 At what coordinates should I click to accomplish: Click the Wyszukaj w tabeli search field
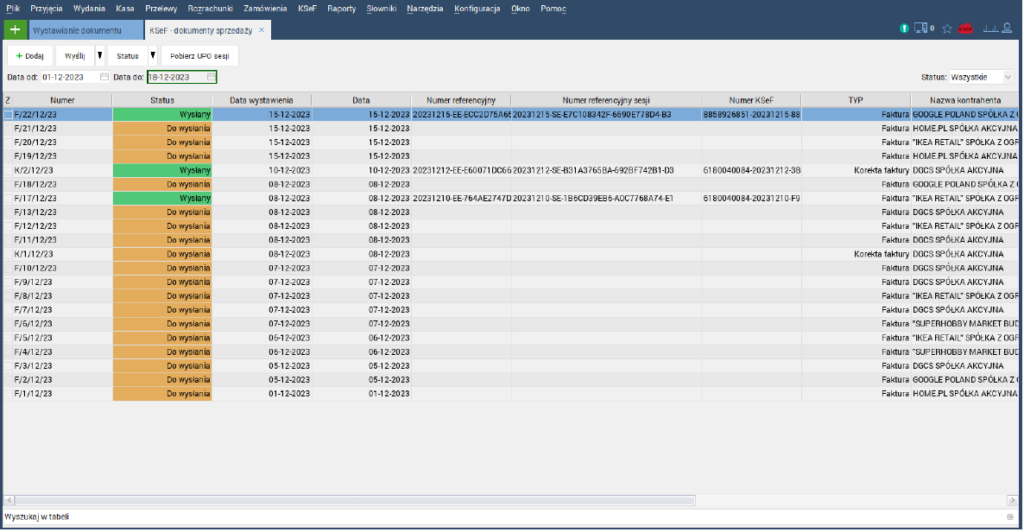click(500, 516)
